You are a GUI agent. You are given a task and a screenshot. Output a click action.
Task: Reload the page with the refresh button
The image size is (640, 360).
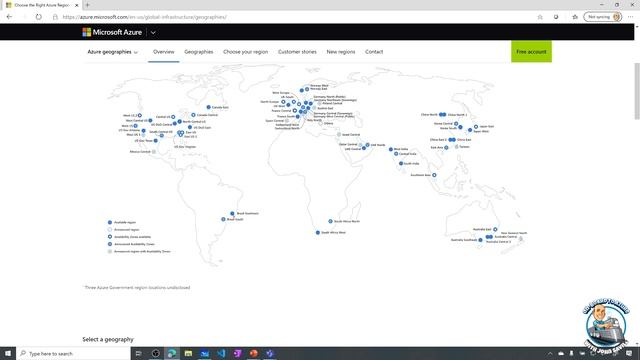tap(38, 17)
